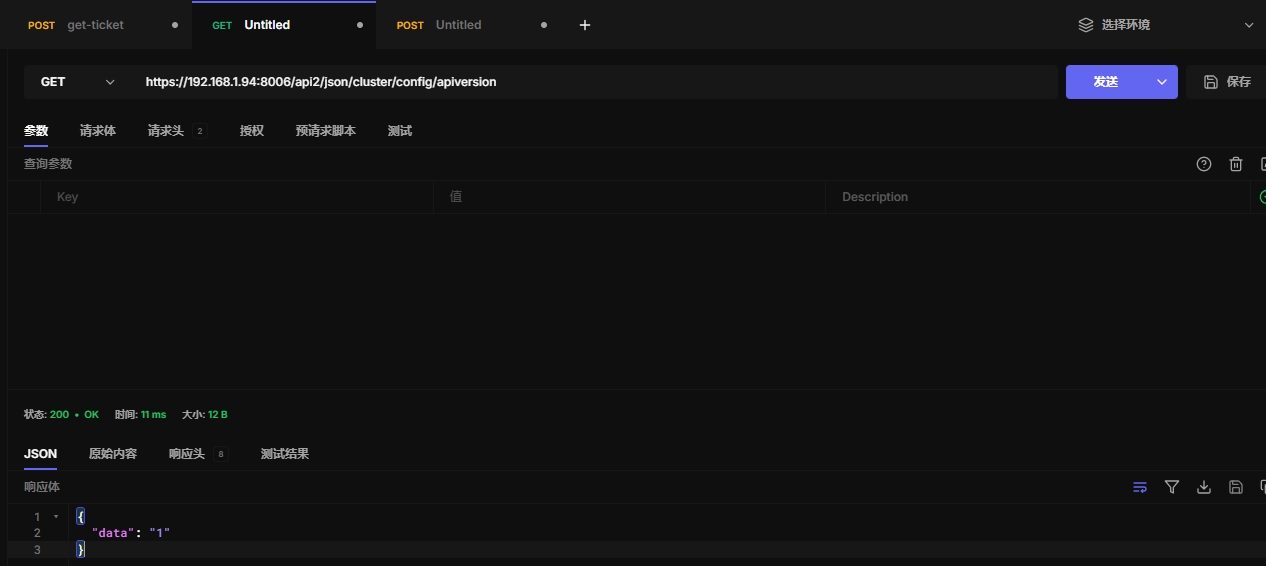Click the 发送 send button
Viewport: 1266px width, 566px height.
[1106, 82]
